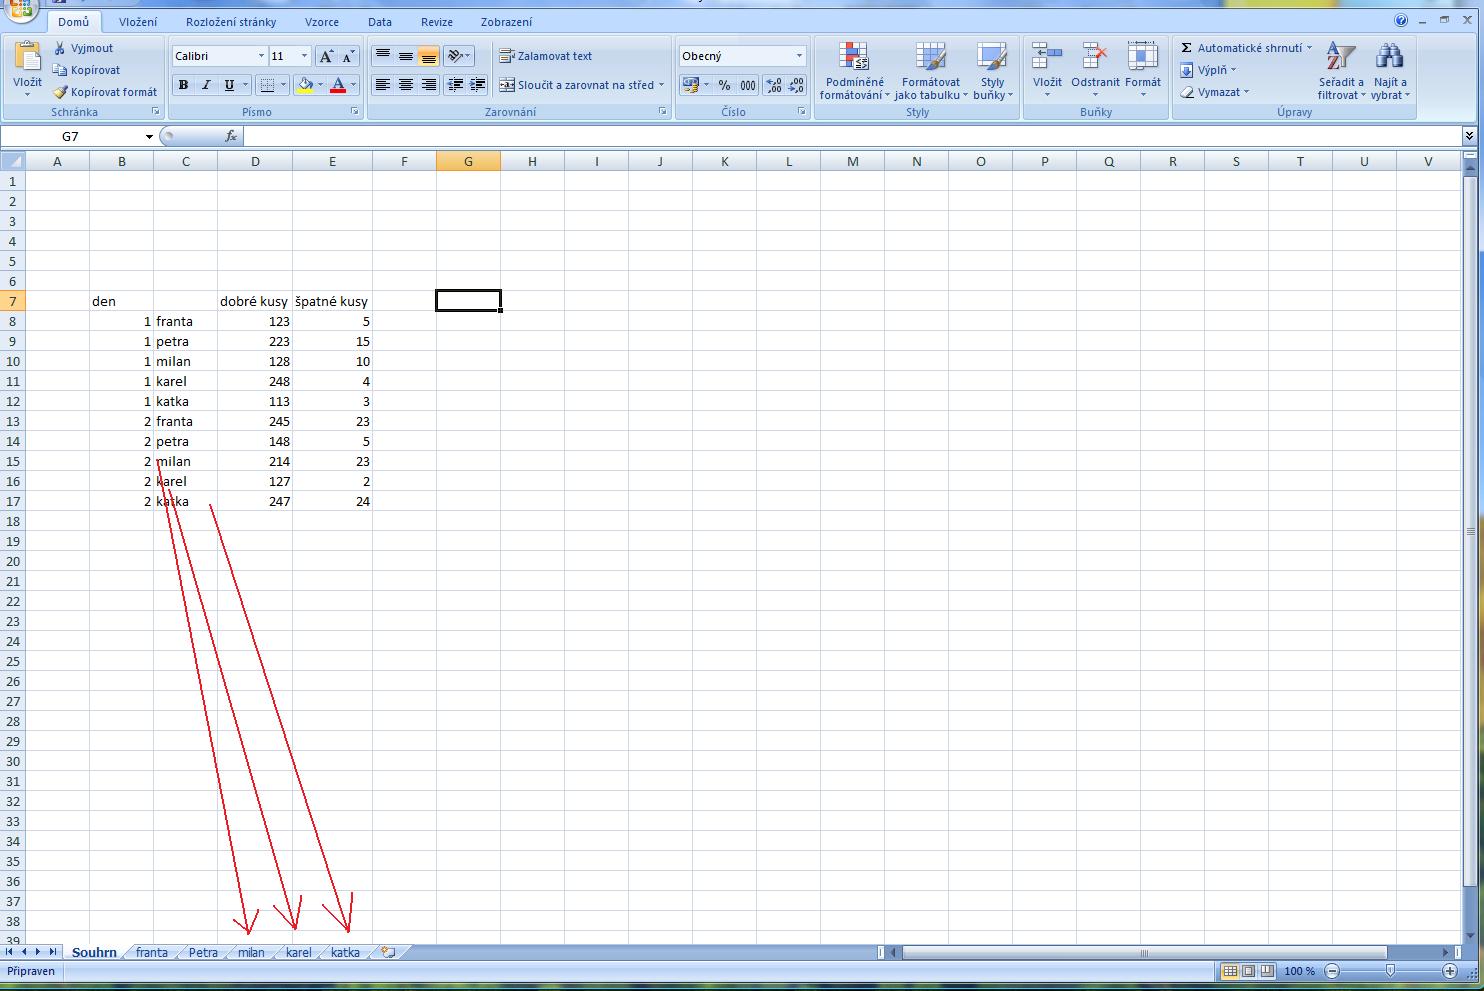
Task: Open the Data ribbon tab
Action: pos(380,22)
